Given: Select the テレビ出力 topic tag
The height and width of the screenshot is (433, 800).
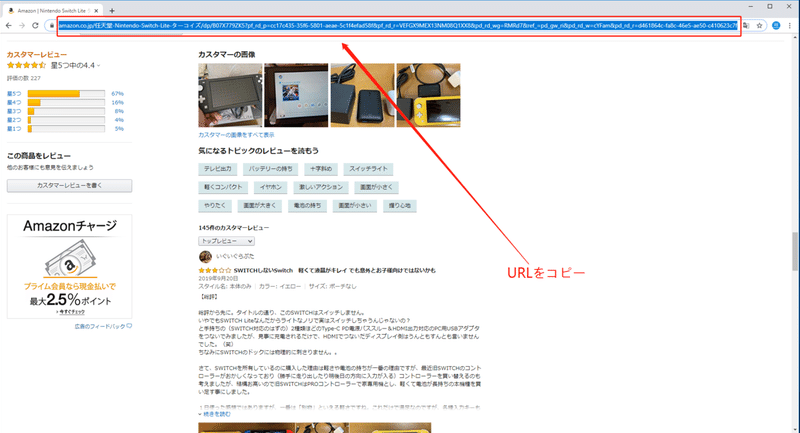Looking at the screenshot, I should coord(218,169).
